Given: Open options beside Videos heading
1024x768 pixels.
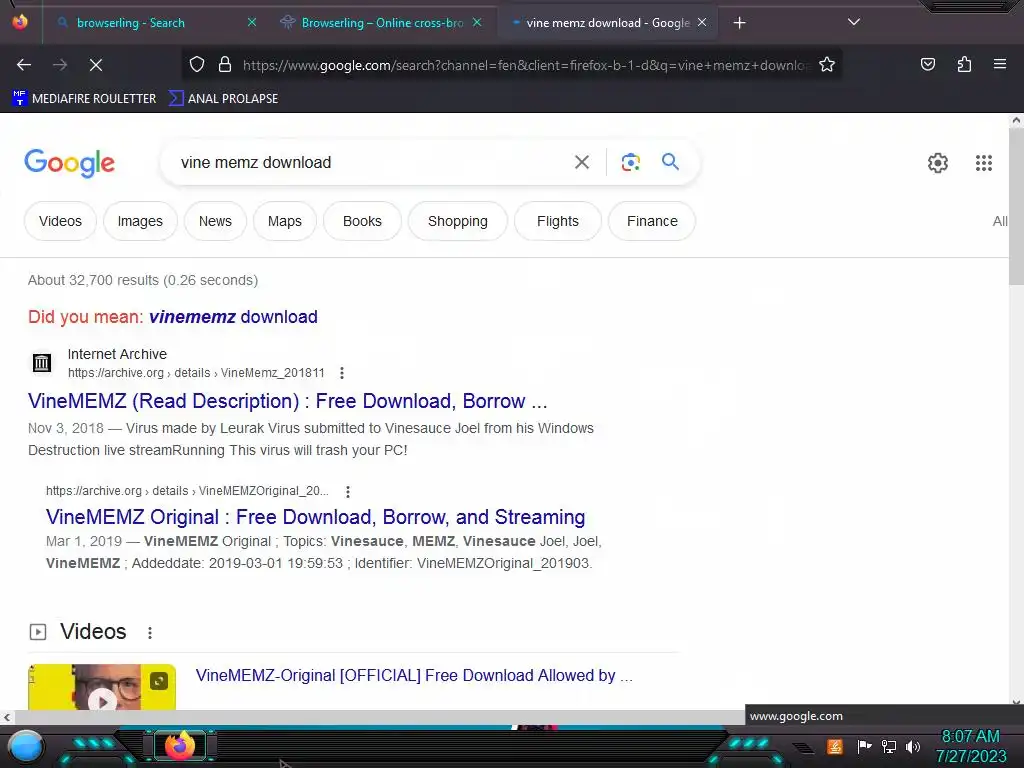Looking at the screenshot, I should 150,632.
